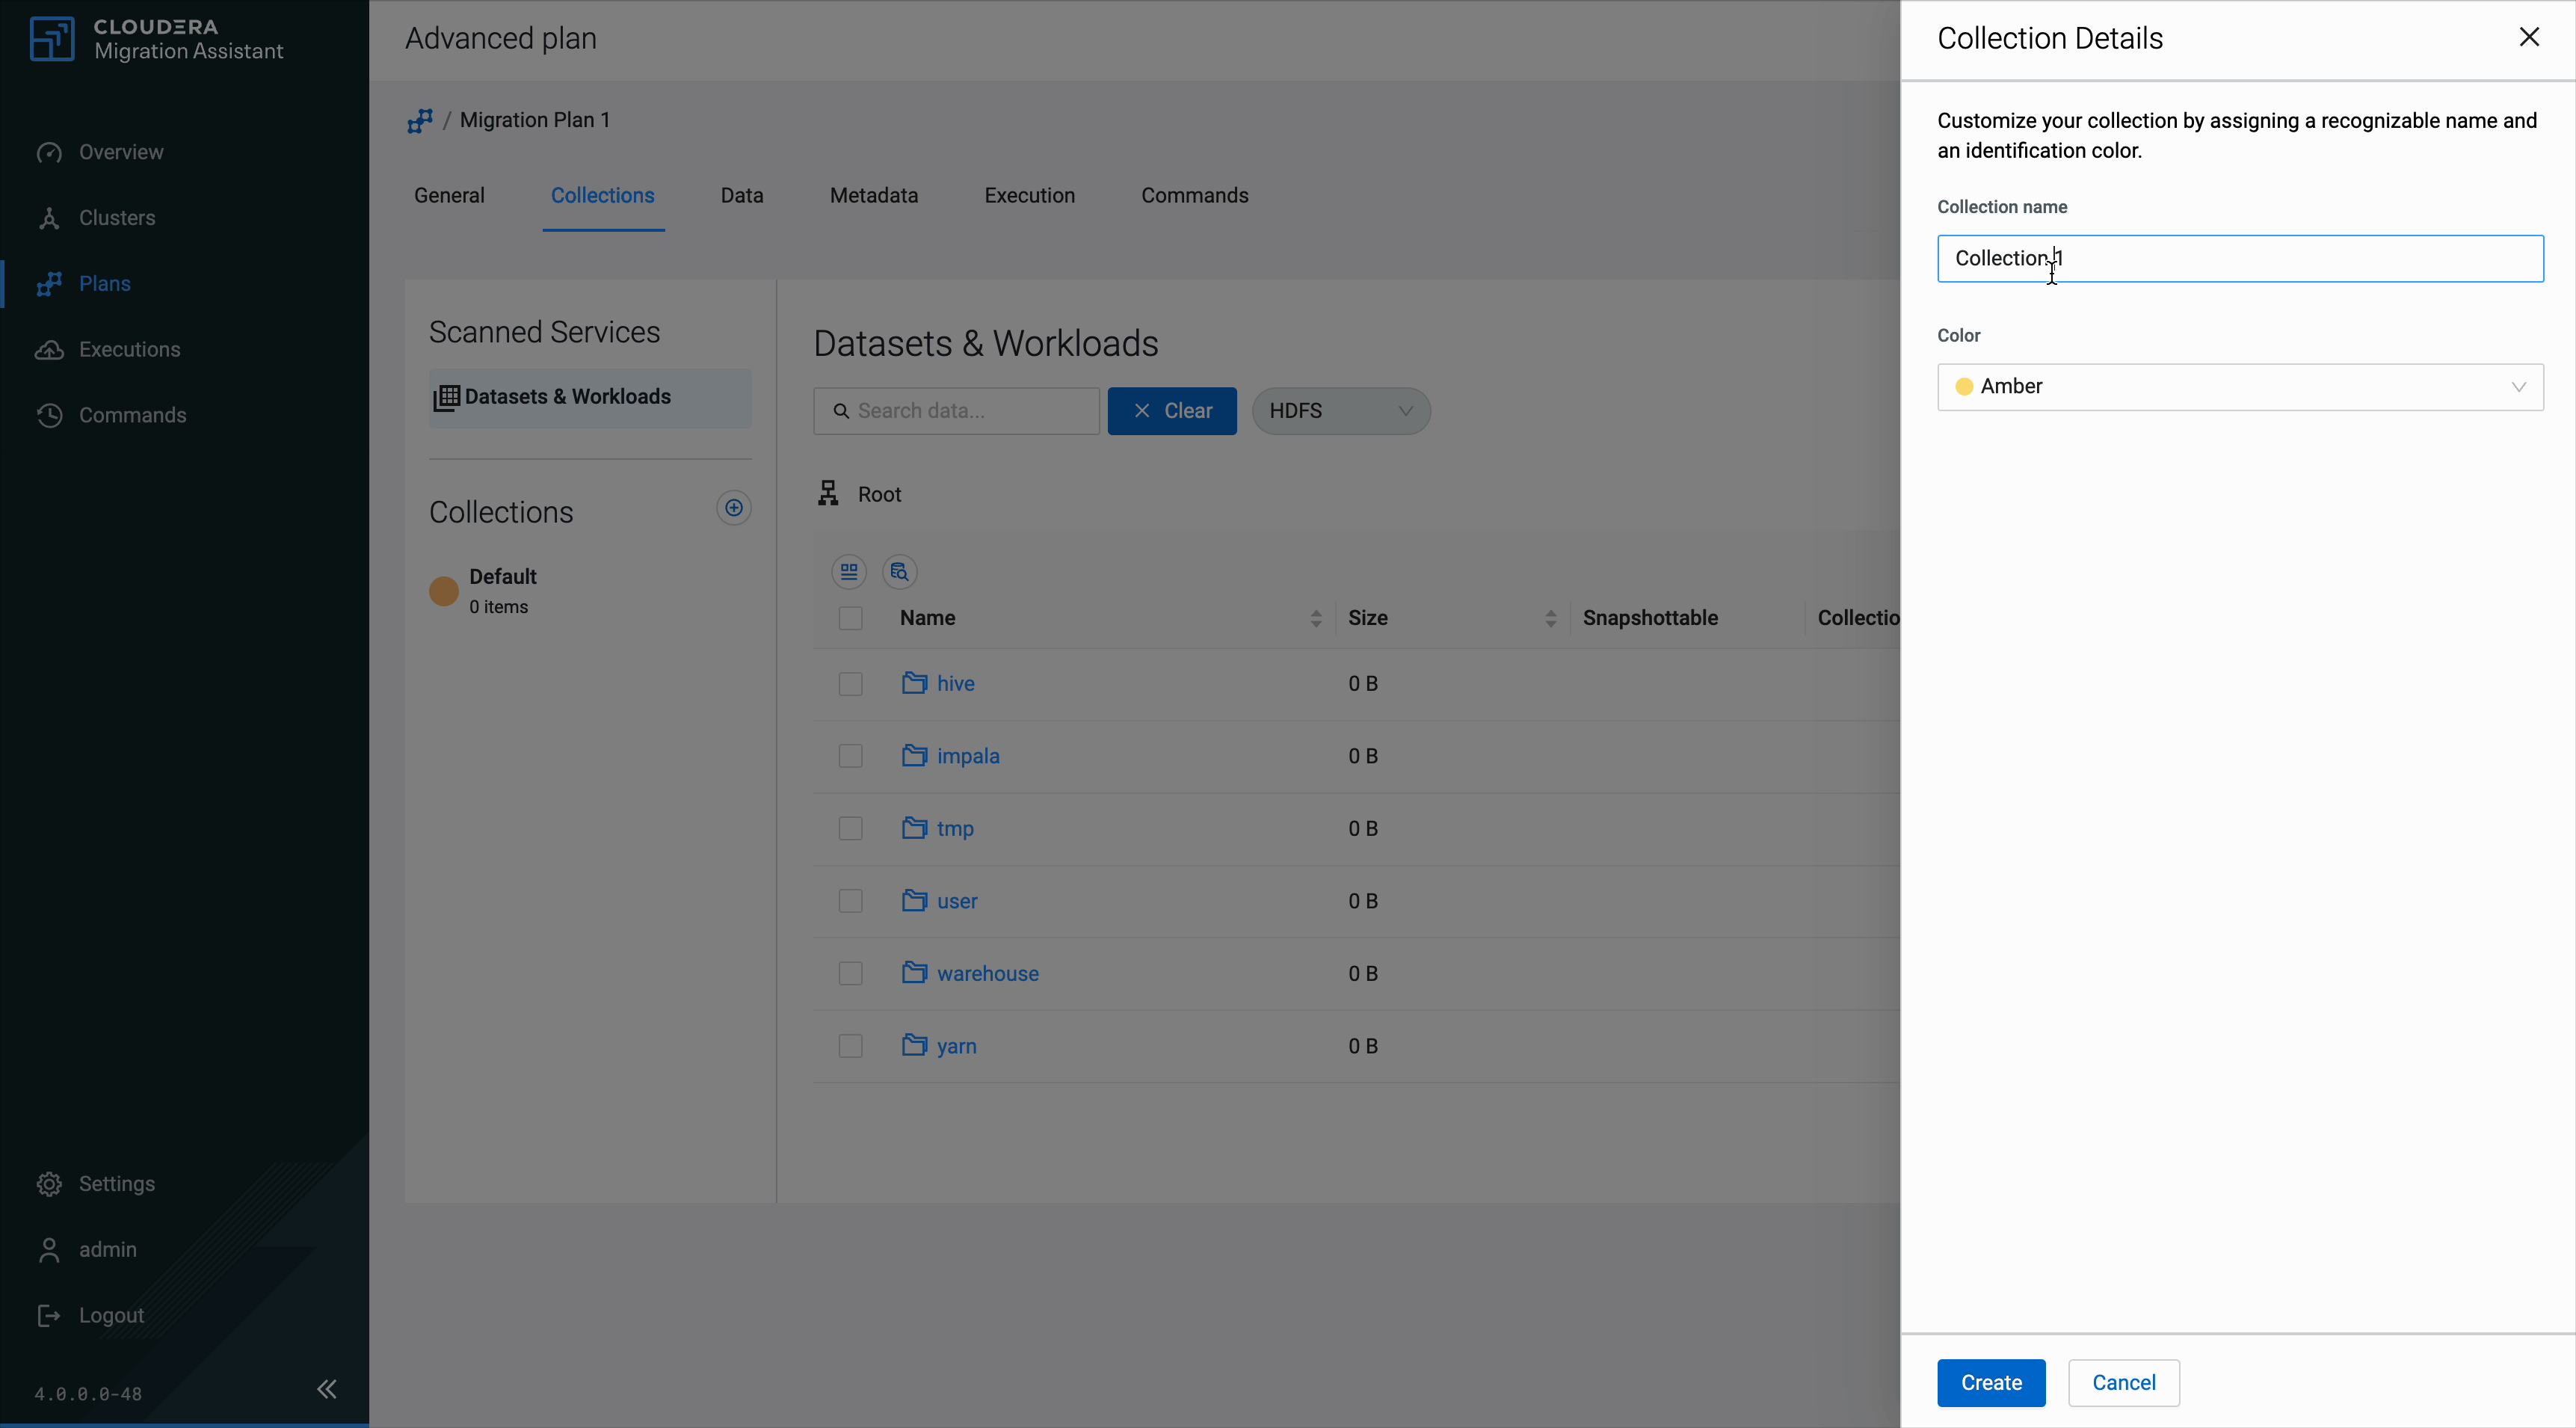Switch to the Metadata tab

(874, 196)
